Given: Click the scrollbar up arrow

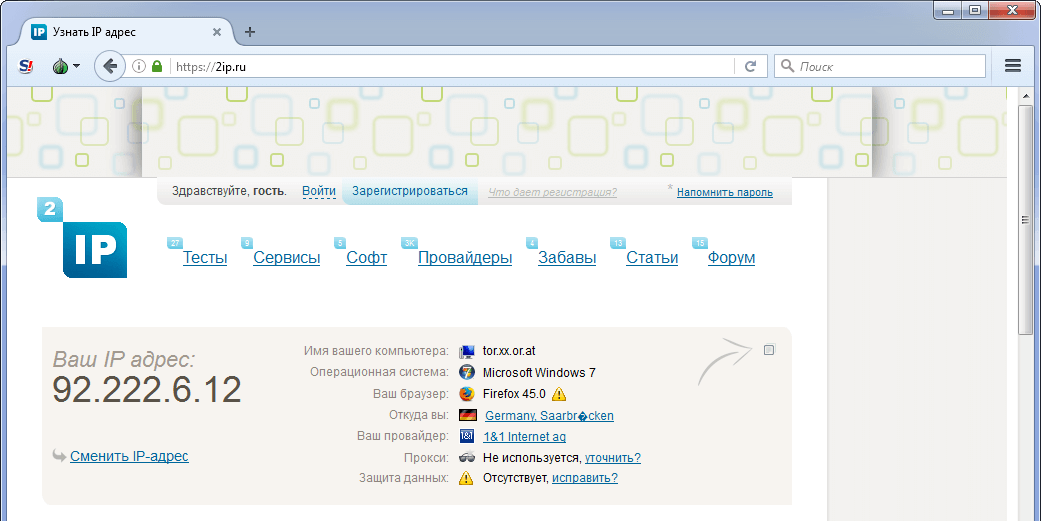Looking at the screenshot, I should click(x=1025, y=96).
